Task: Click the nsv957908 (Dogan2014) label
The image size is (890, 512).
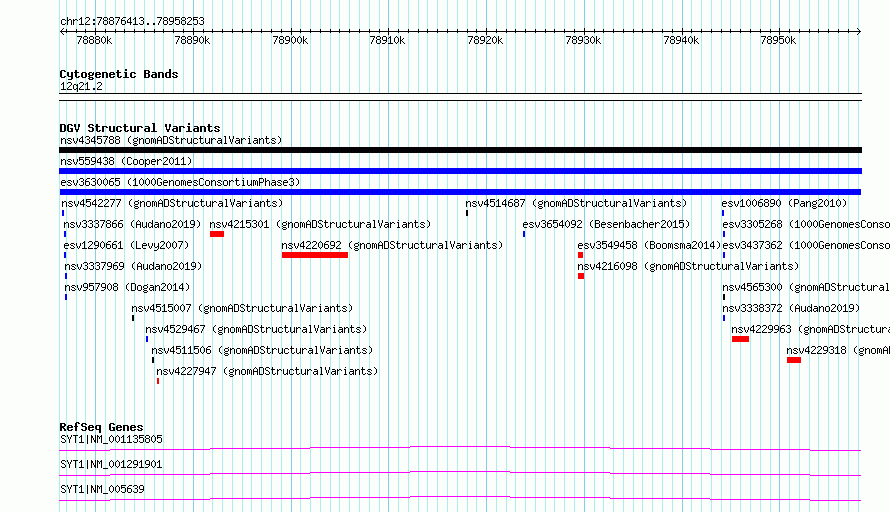Action: 127,287
